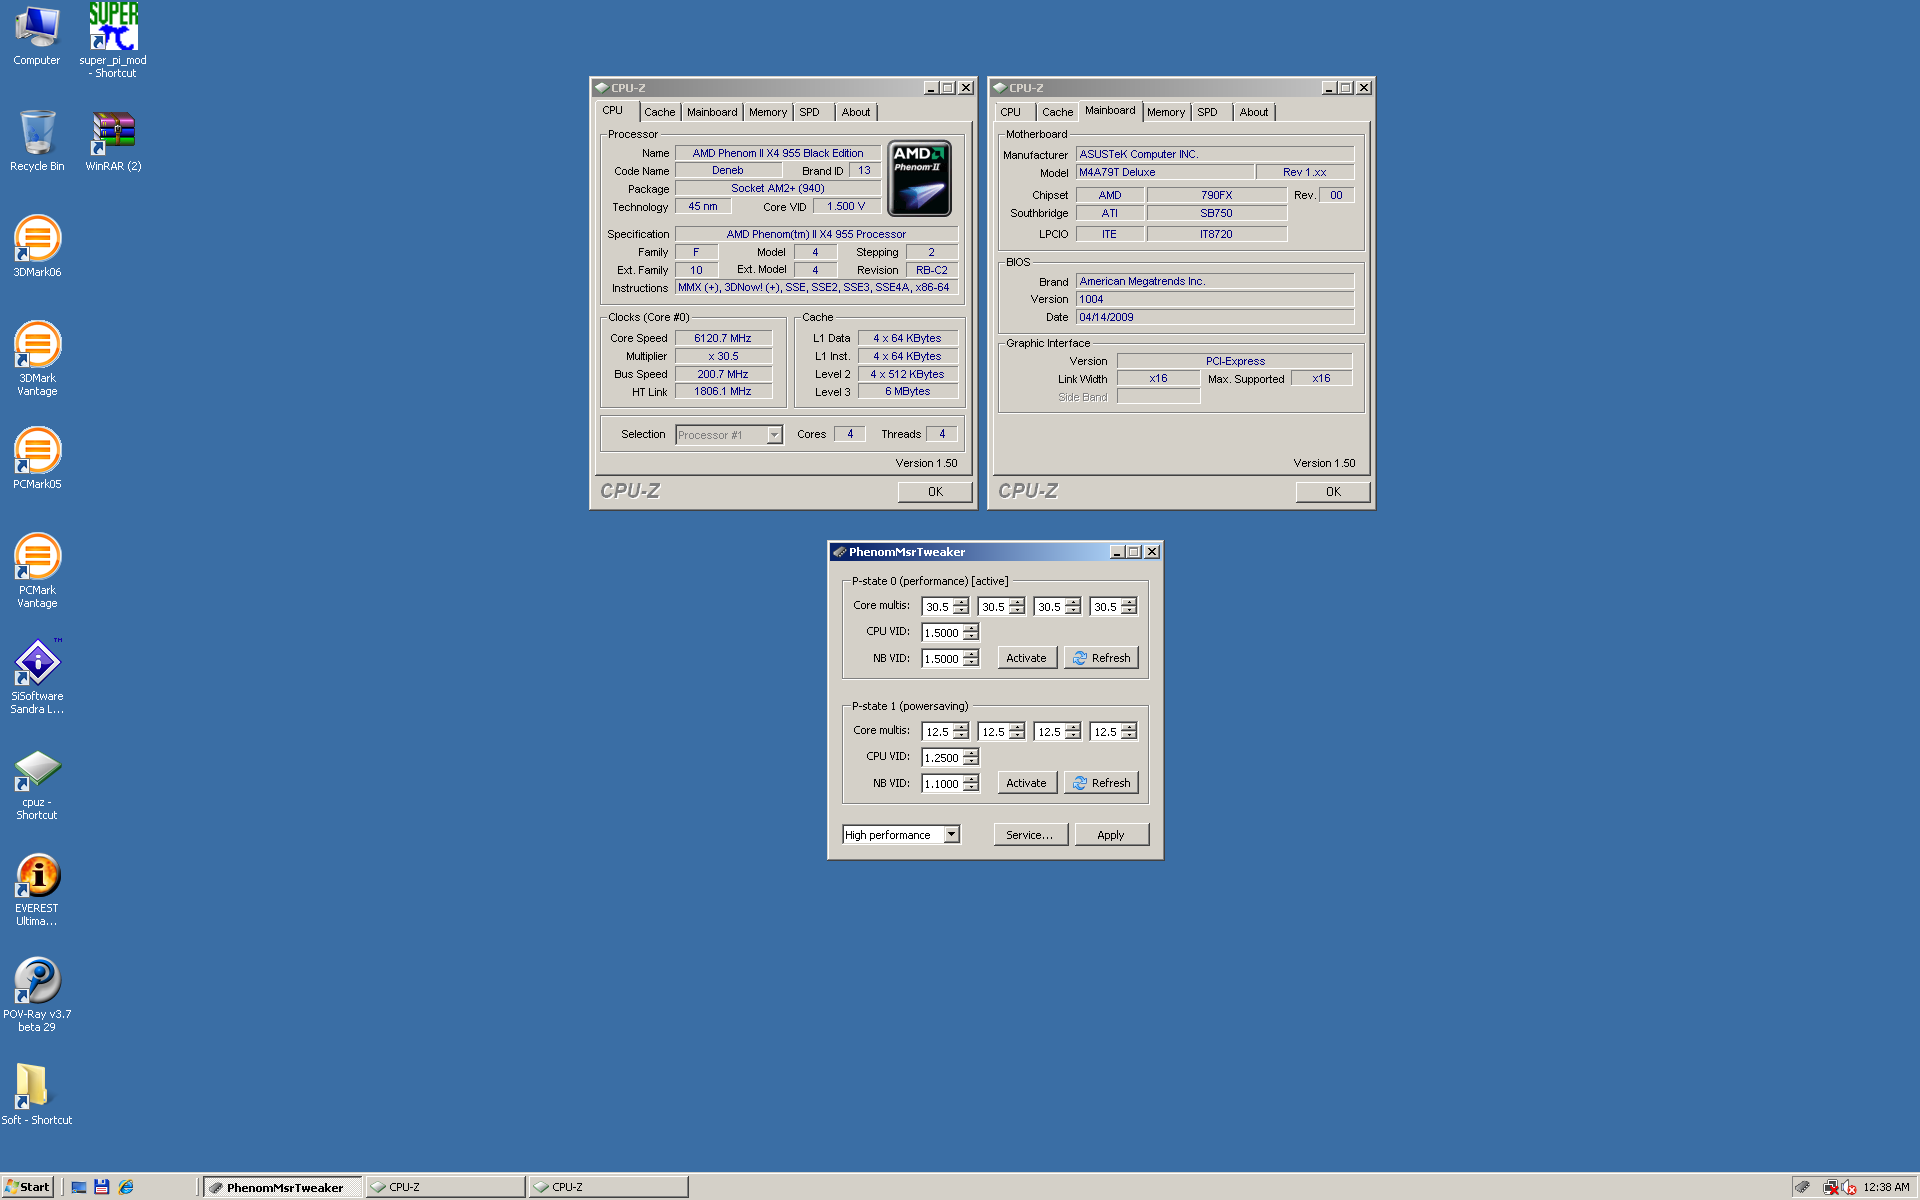1920x1200 pixels.
Task: Click OK in the right CPU-Z window
Action: tap(1333, 491)
